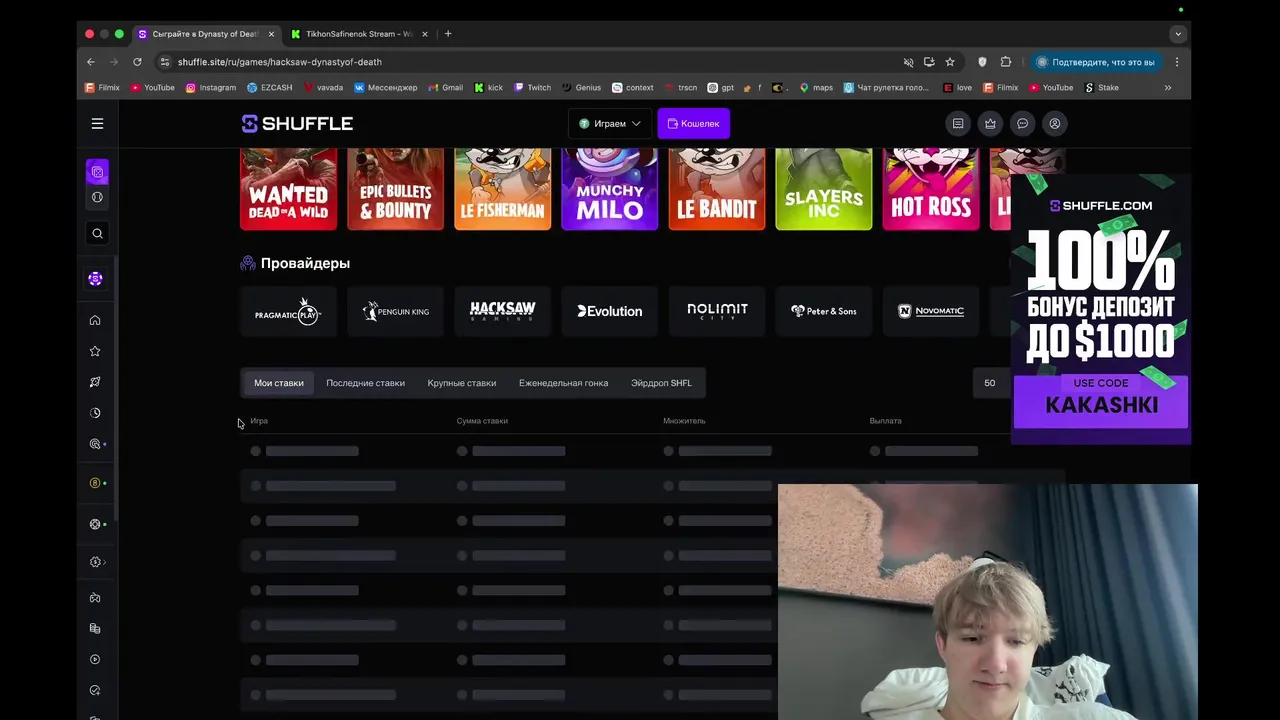
Task: Click the Сумма ставки column header
Action: 482,421
